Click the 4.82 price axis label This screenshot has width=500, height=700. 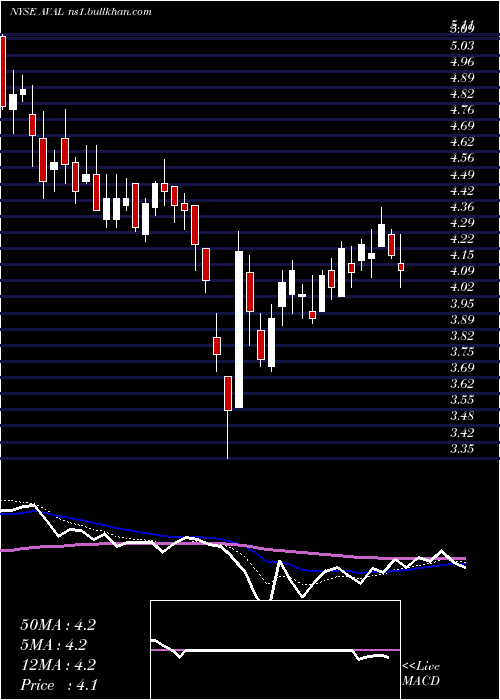462,93
